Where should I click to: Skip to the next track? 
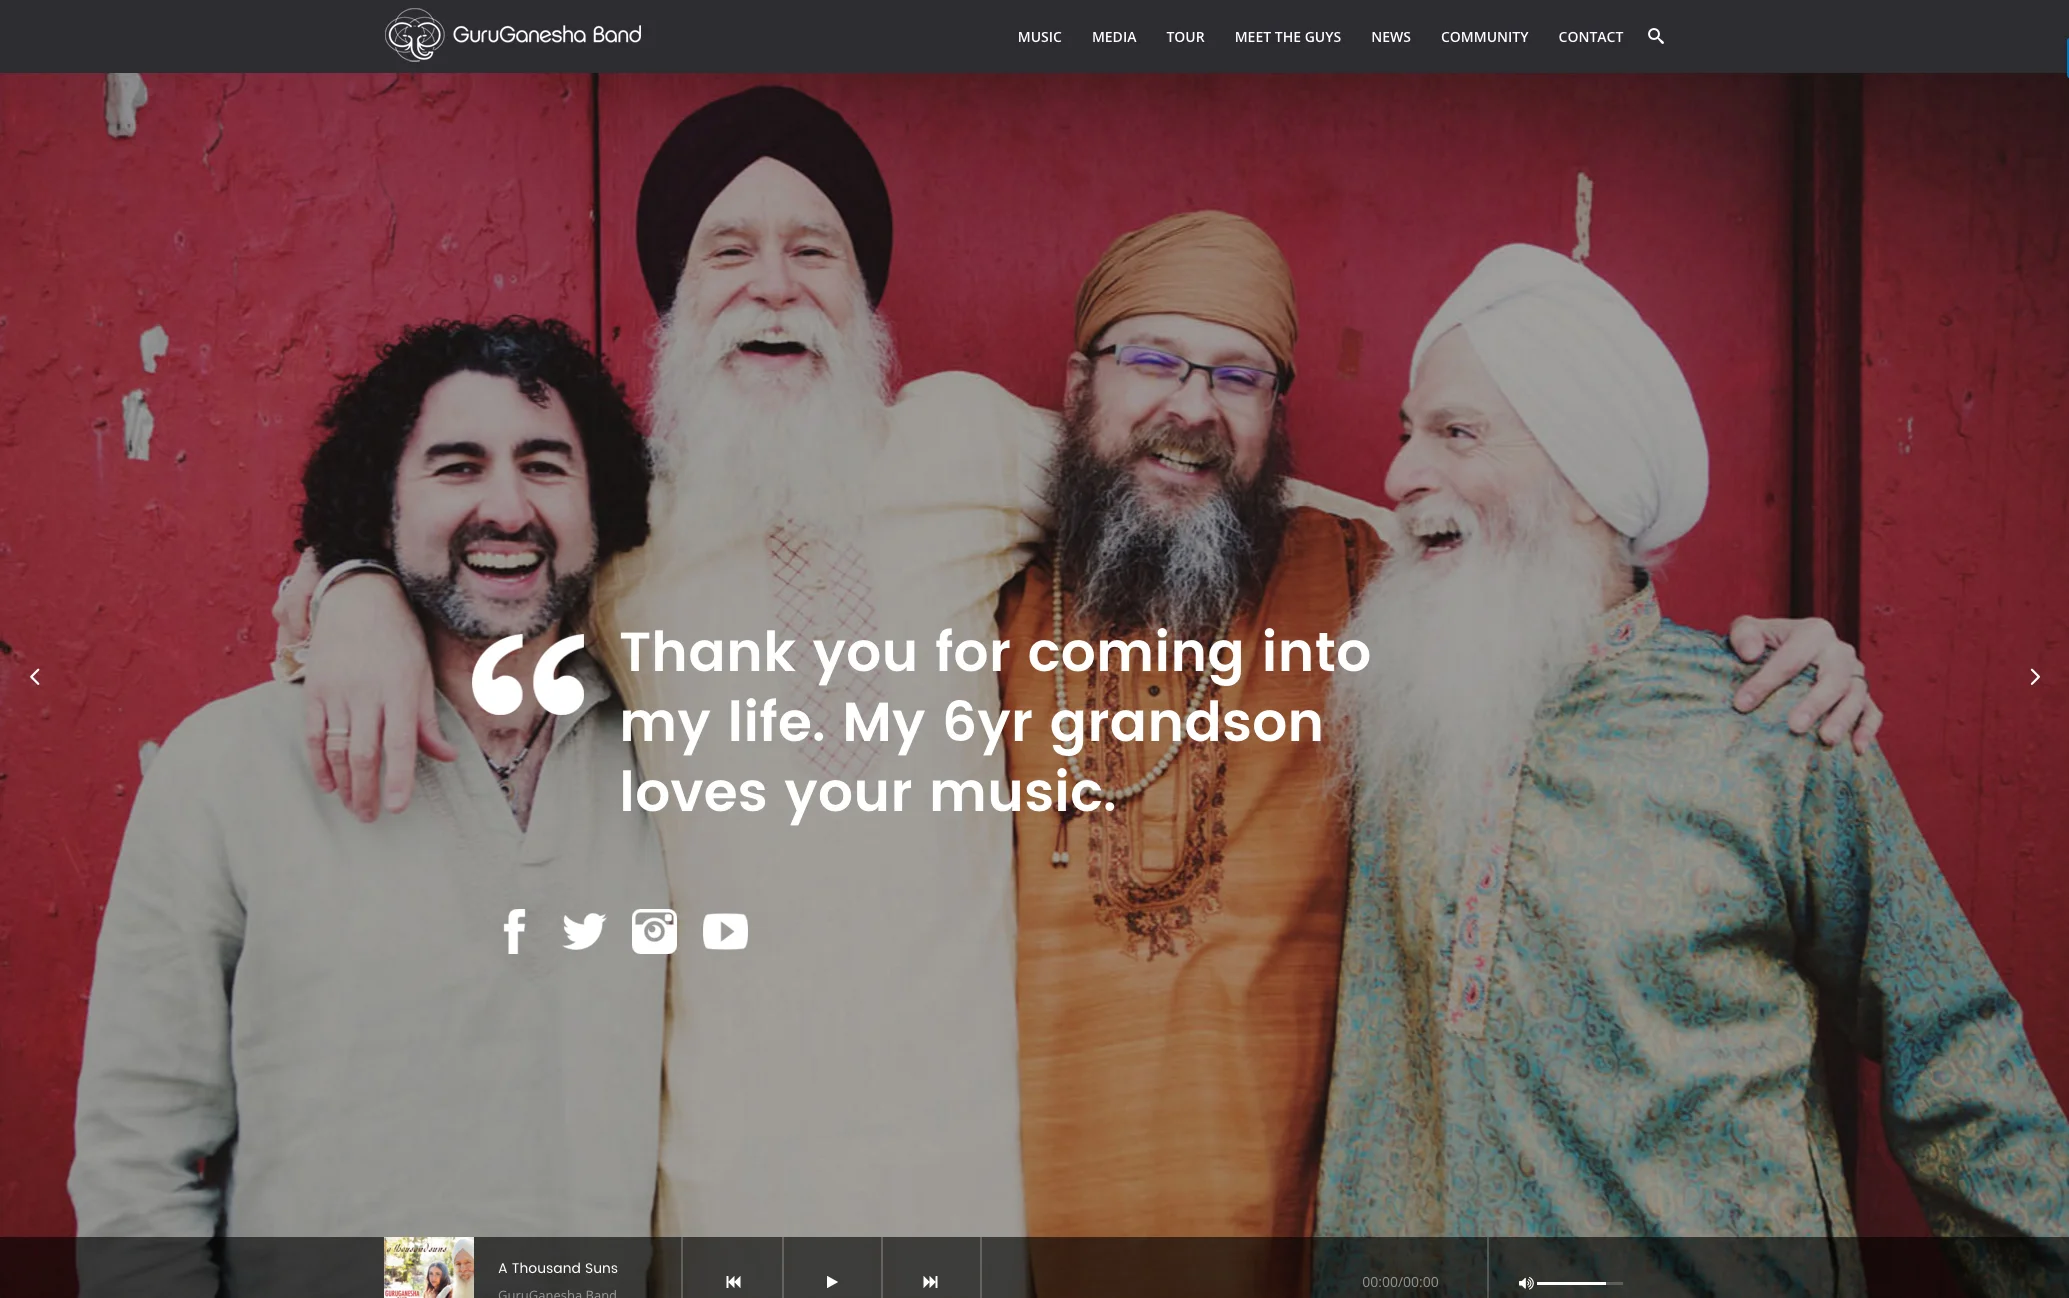click(930, 1281)
